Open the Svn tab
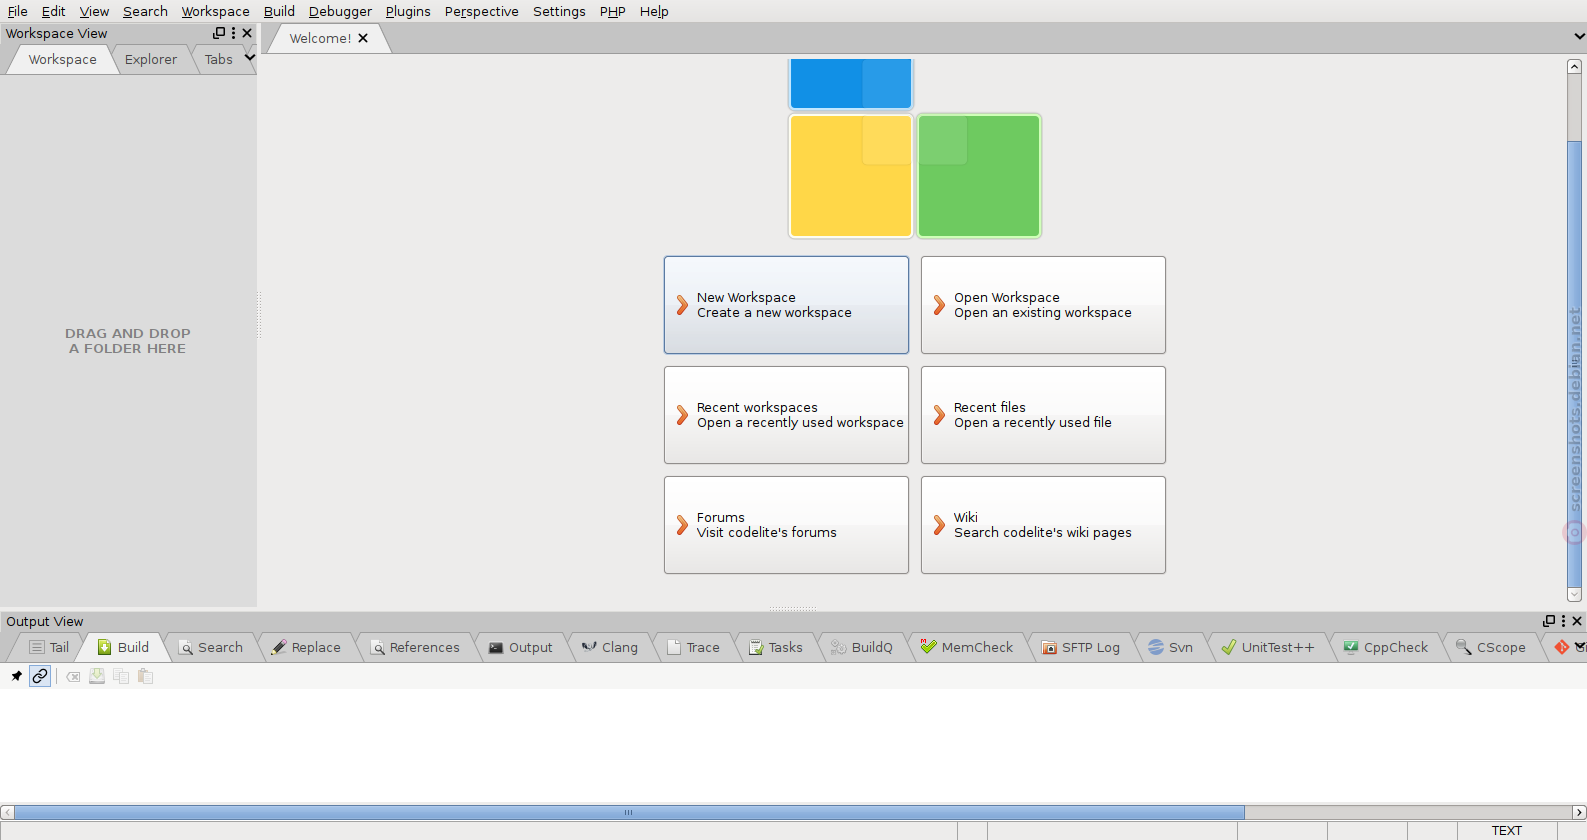This screenshot has height=840, width=1587. coord(1171,647)
